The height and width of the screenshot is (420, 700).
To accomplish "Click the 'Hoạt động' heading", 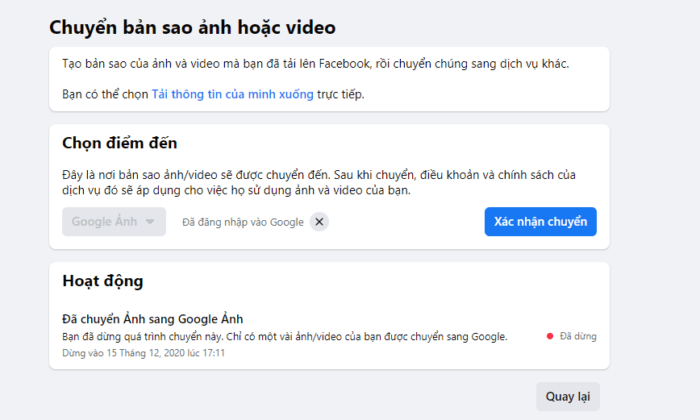I will (103, 281).
